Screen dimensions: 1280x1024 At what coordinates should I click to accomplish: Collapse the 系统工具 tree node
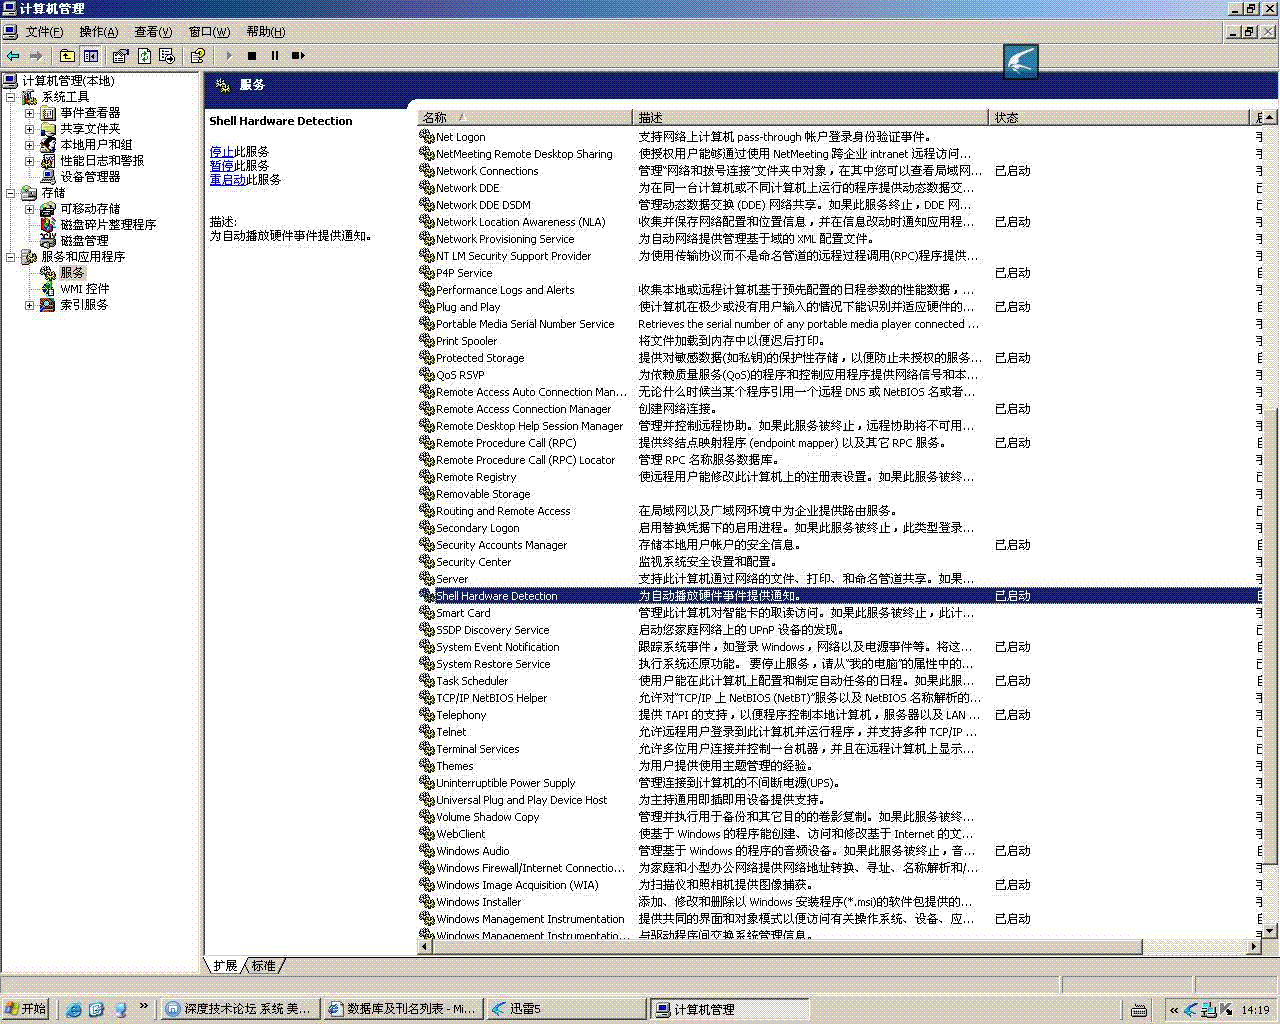pos(11,97)
